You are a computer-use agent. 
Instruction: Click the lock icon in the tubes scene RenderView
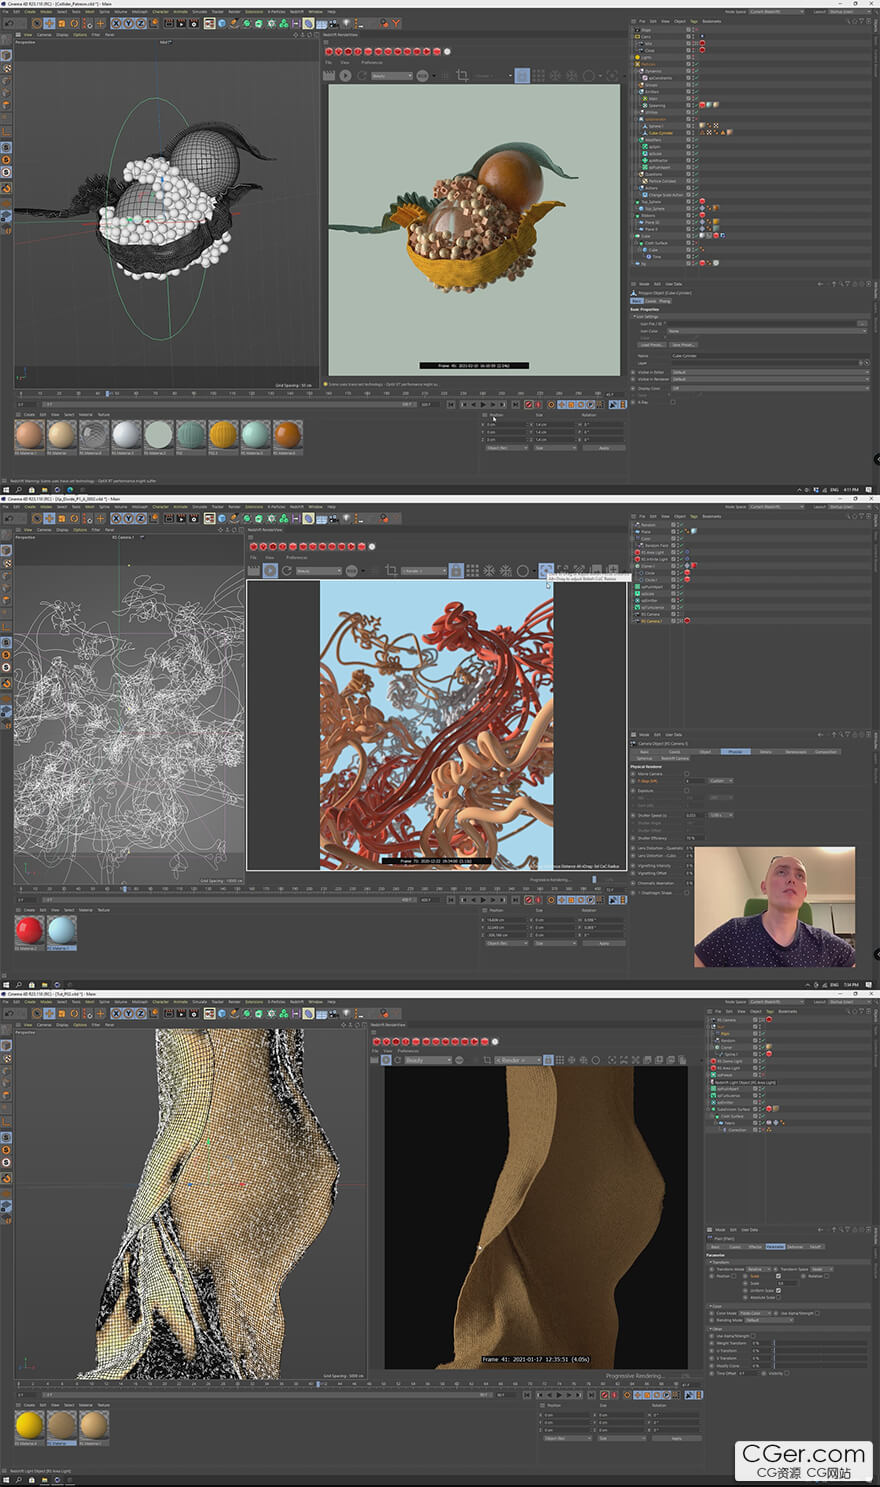456,570
